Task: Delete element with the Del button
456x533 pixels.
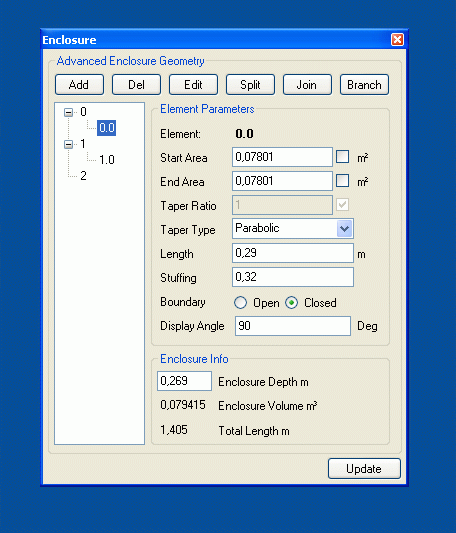Action: pyautogui.click(x=136, y=85)
